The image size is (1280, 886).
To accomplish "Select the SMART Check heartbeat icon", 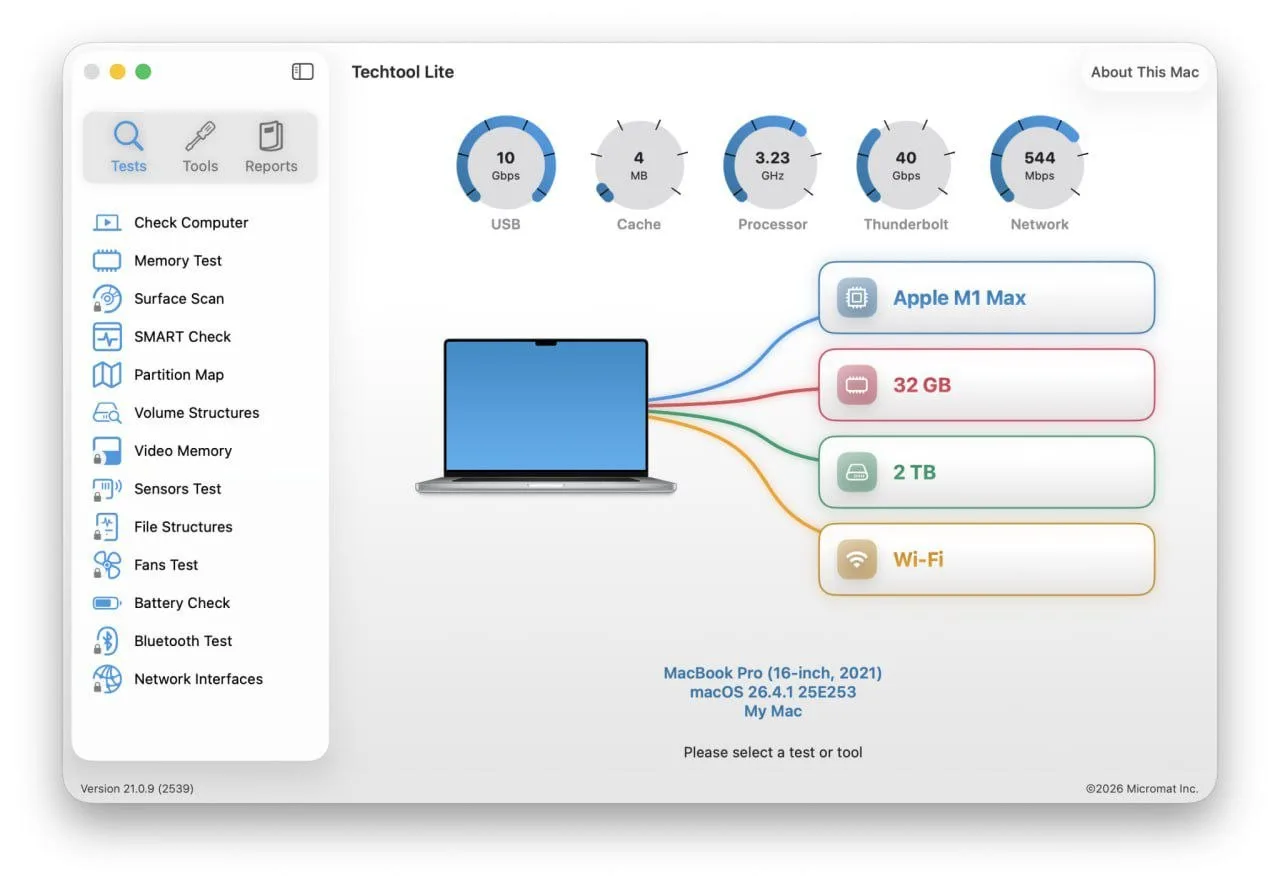I will [x=107, y=336].
